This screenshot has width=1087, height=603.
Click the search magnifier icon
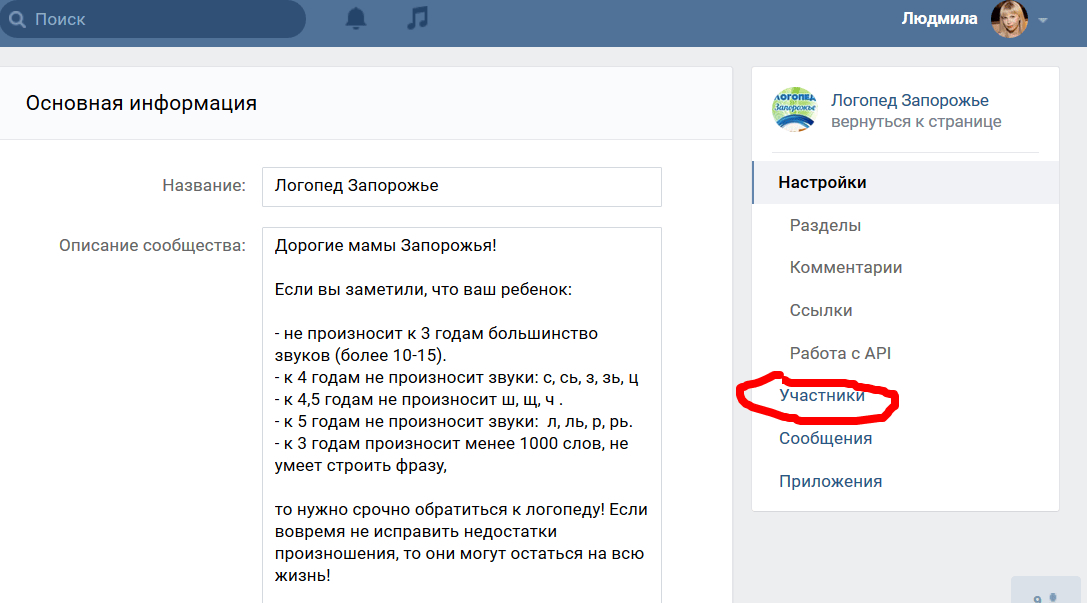[17, 19]
